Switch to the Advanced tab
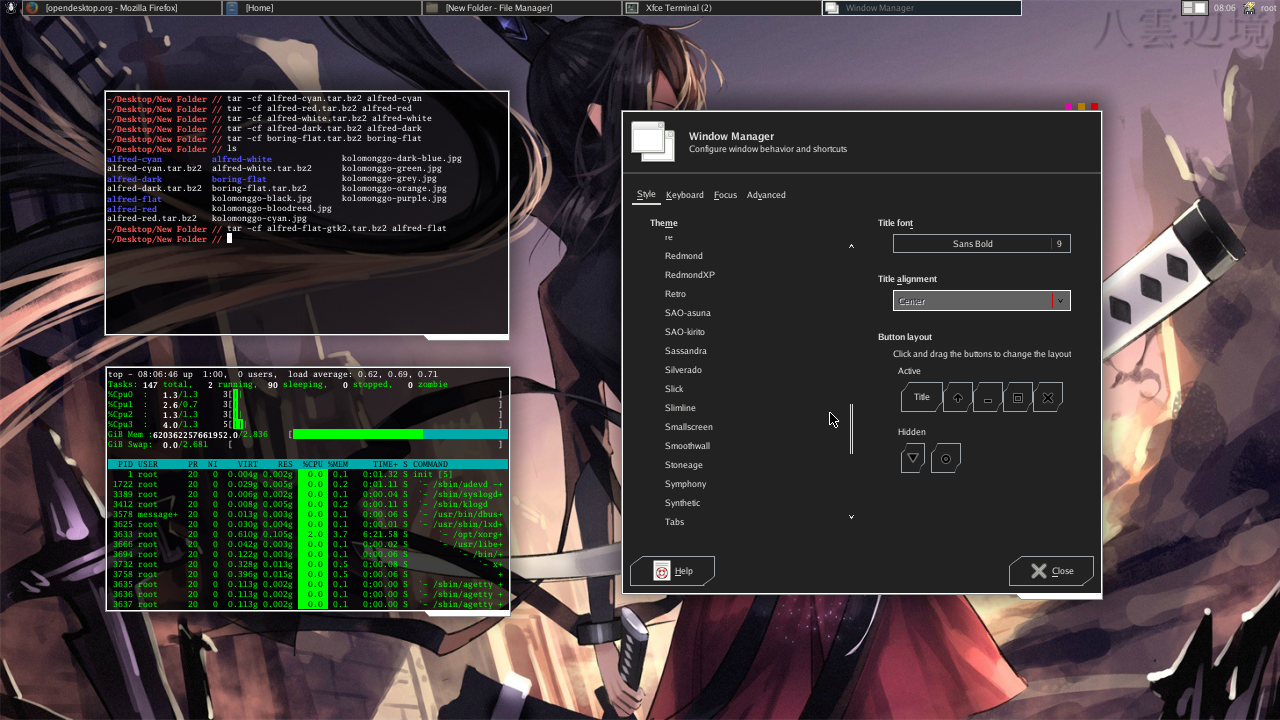This screenshot has width=1280, height=720. [x=766, y=195]
